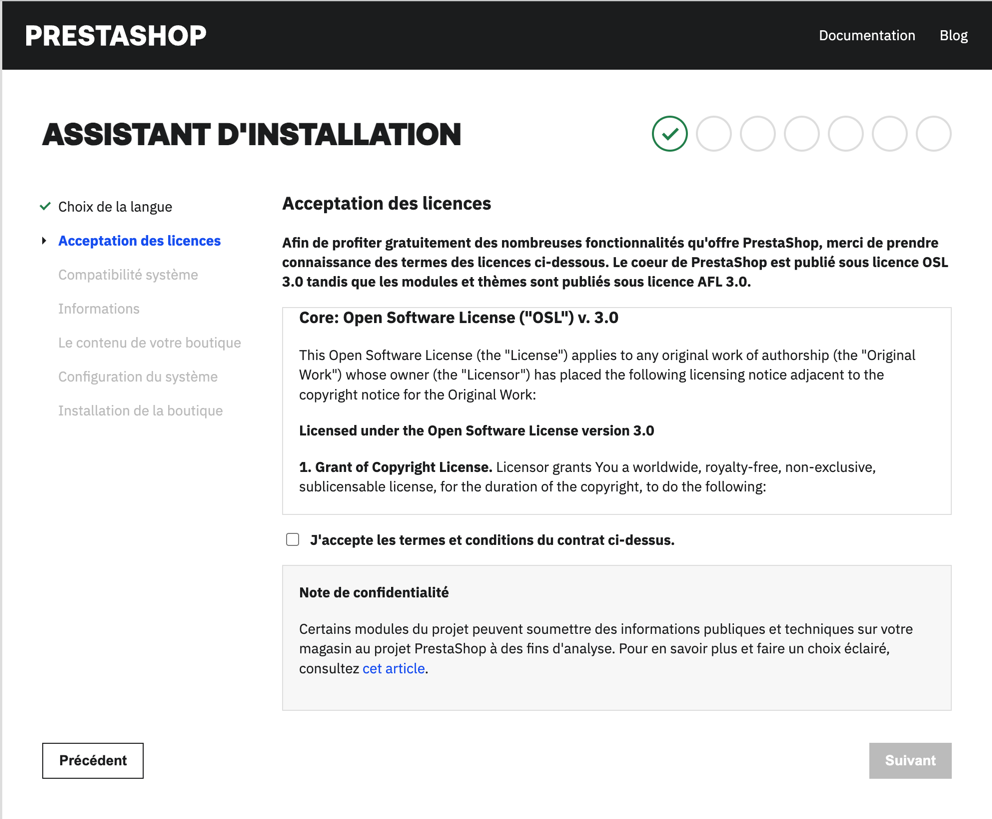992x819 pixels.
Task: Select Le contenu de votre boutique step
Action: (x=149, y=343)
